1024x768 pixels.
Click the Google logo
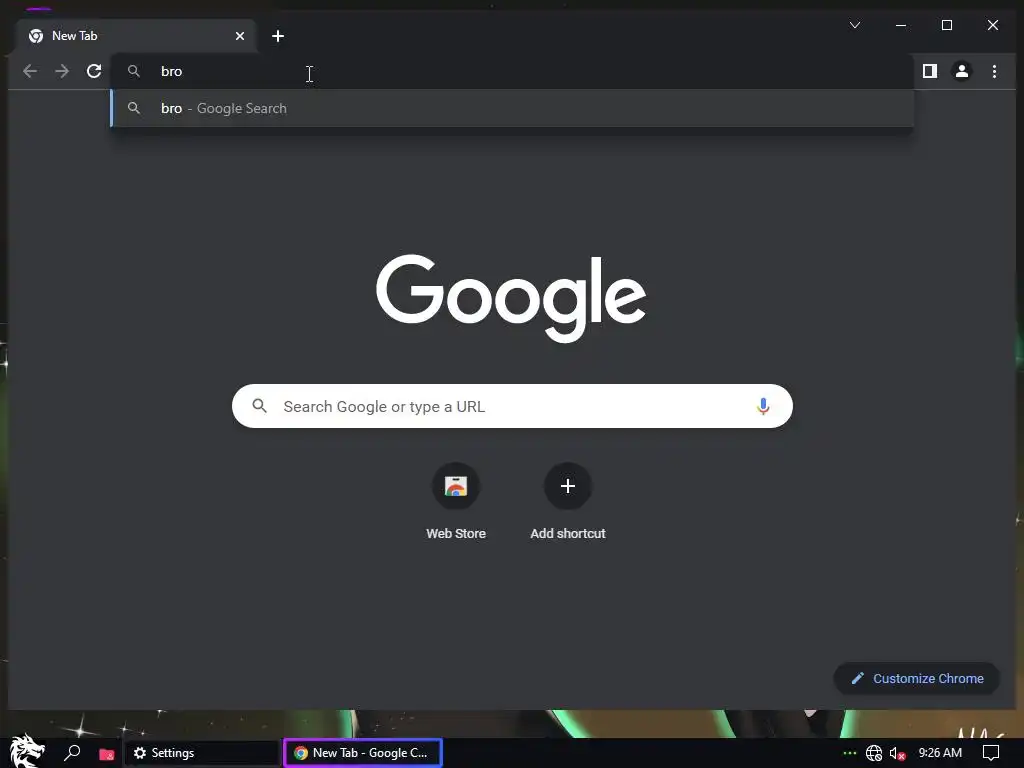coord(511,297)
